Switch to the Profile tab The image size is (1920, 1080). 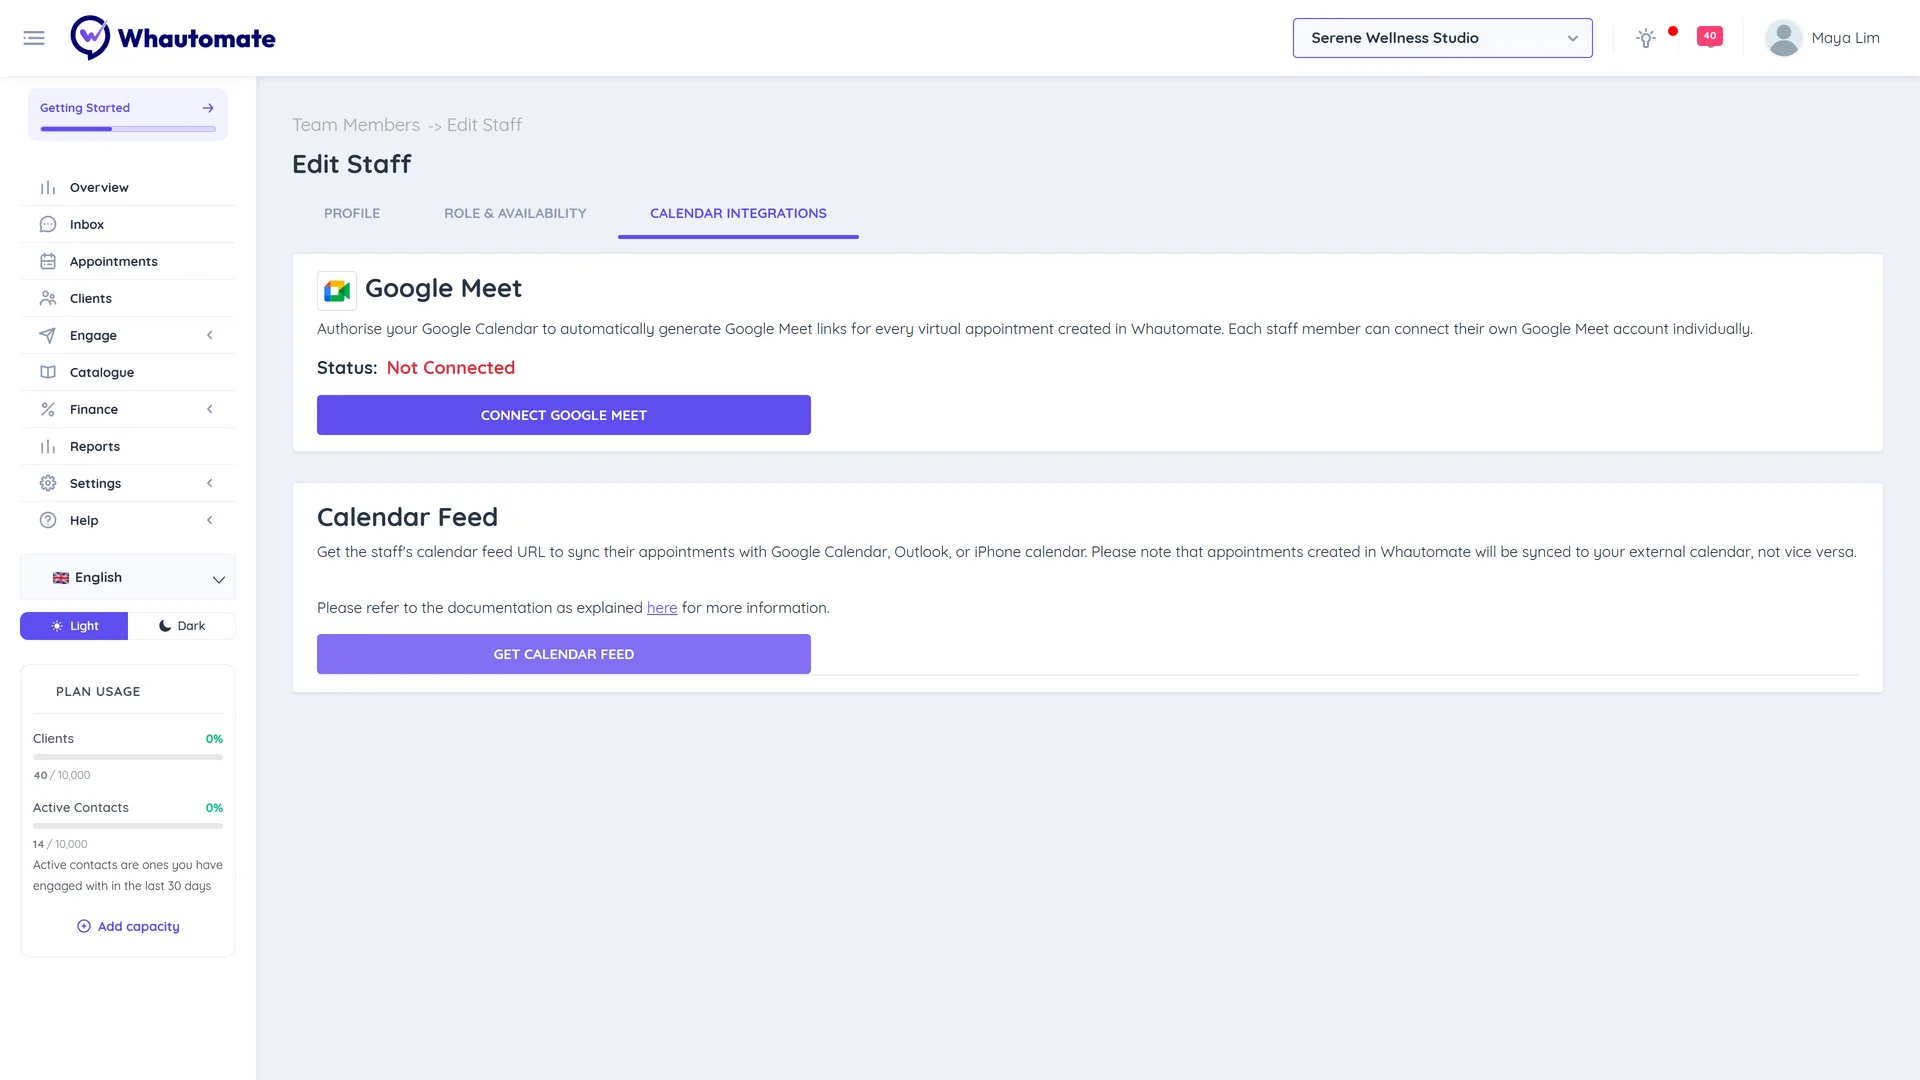pyautogui.click(x=352, y=214)
